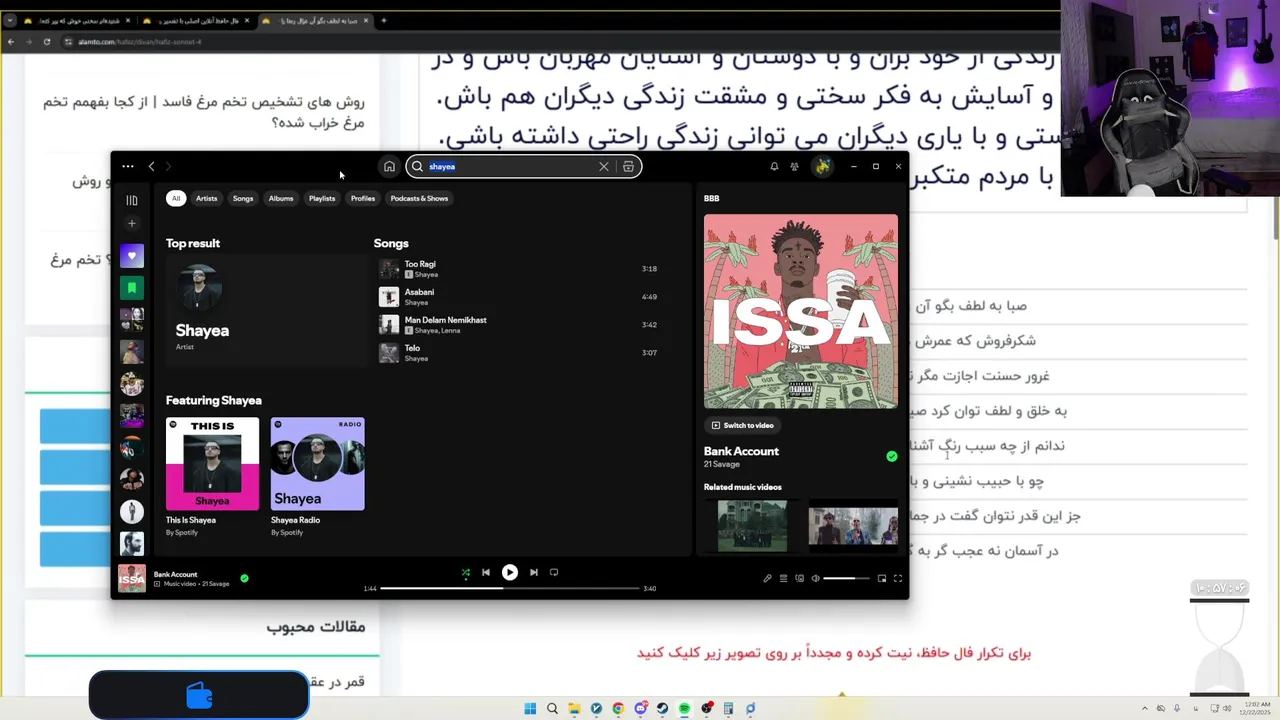The image size is (1280, 720).
Task: Open Connect to a device icon
Action: [799, 578]
